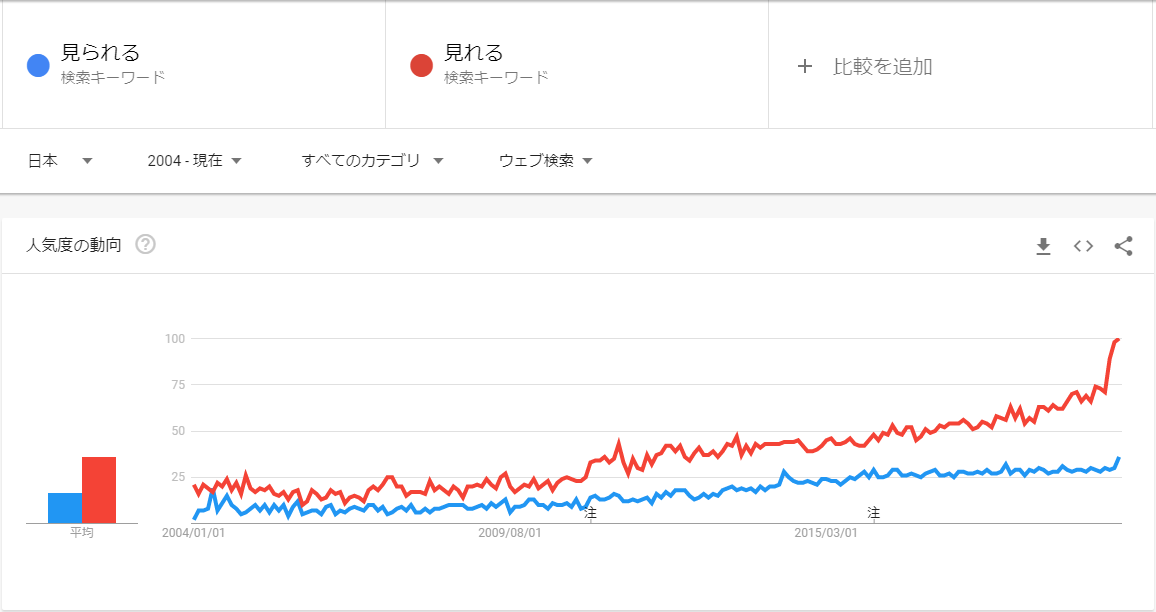Click the red average bar
The image size is (1156, 612).
(99, 490)
